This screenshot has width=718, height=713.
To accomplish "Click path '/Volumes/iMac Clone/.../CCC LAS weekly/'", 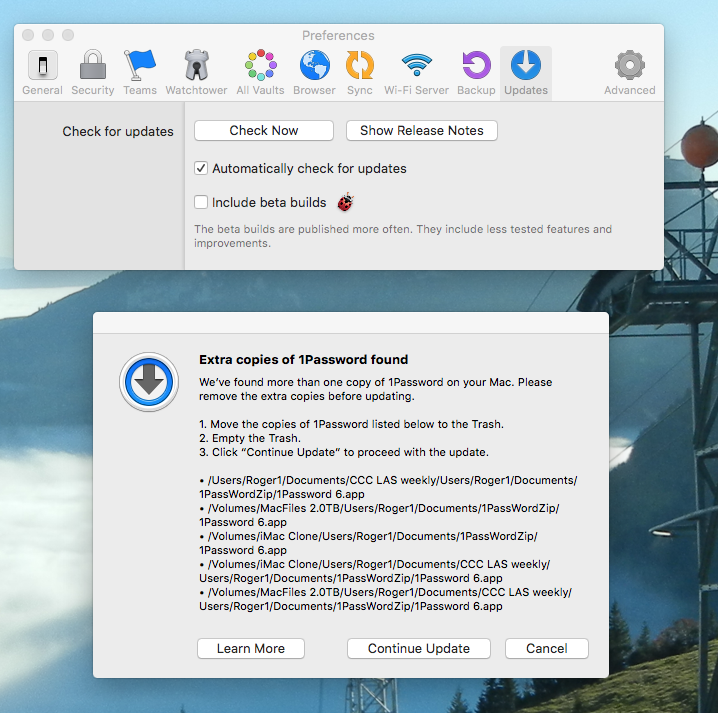I will [375, 571].
